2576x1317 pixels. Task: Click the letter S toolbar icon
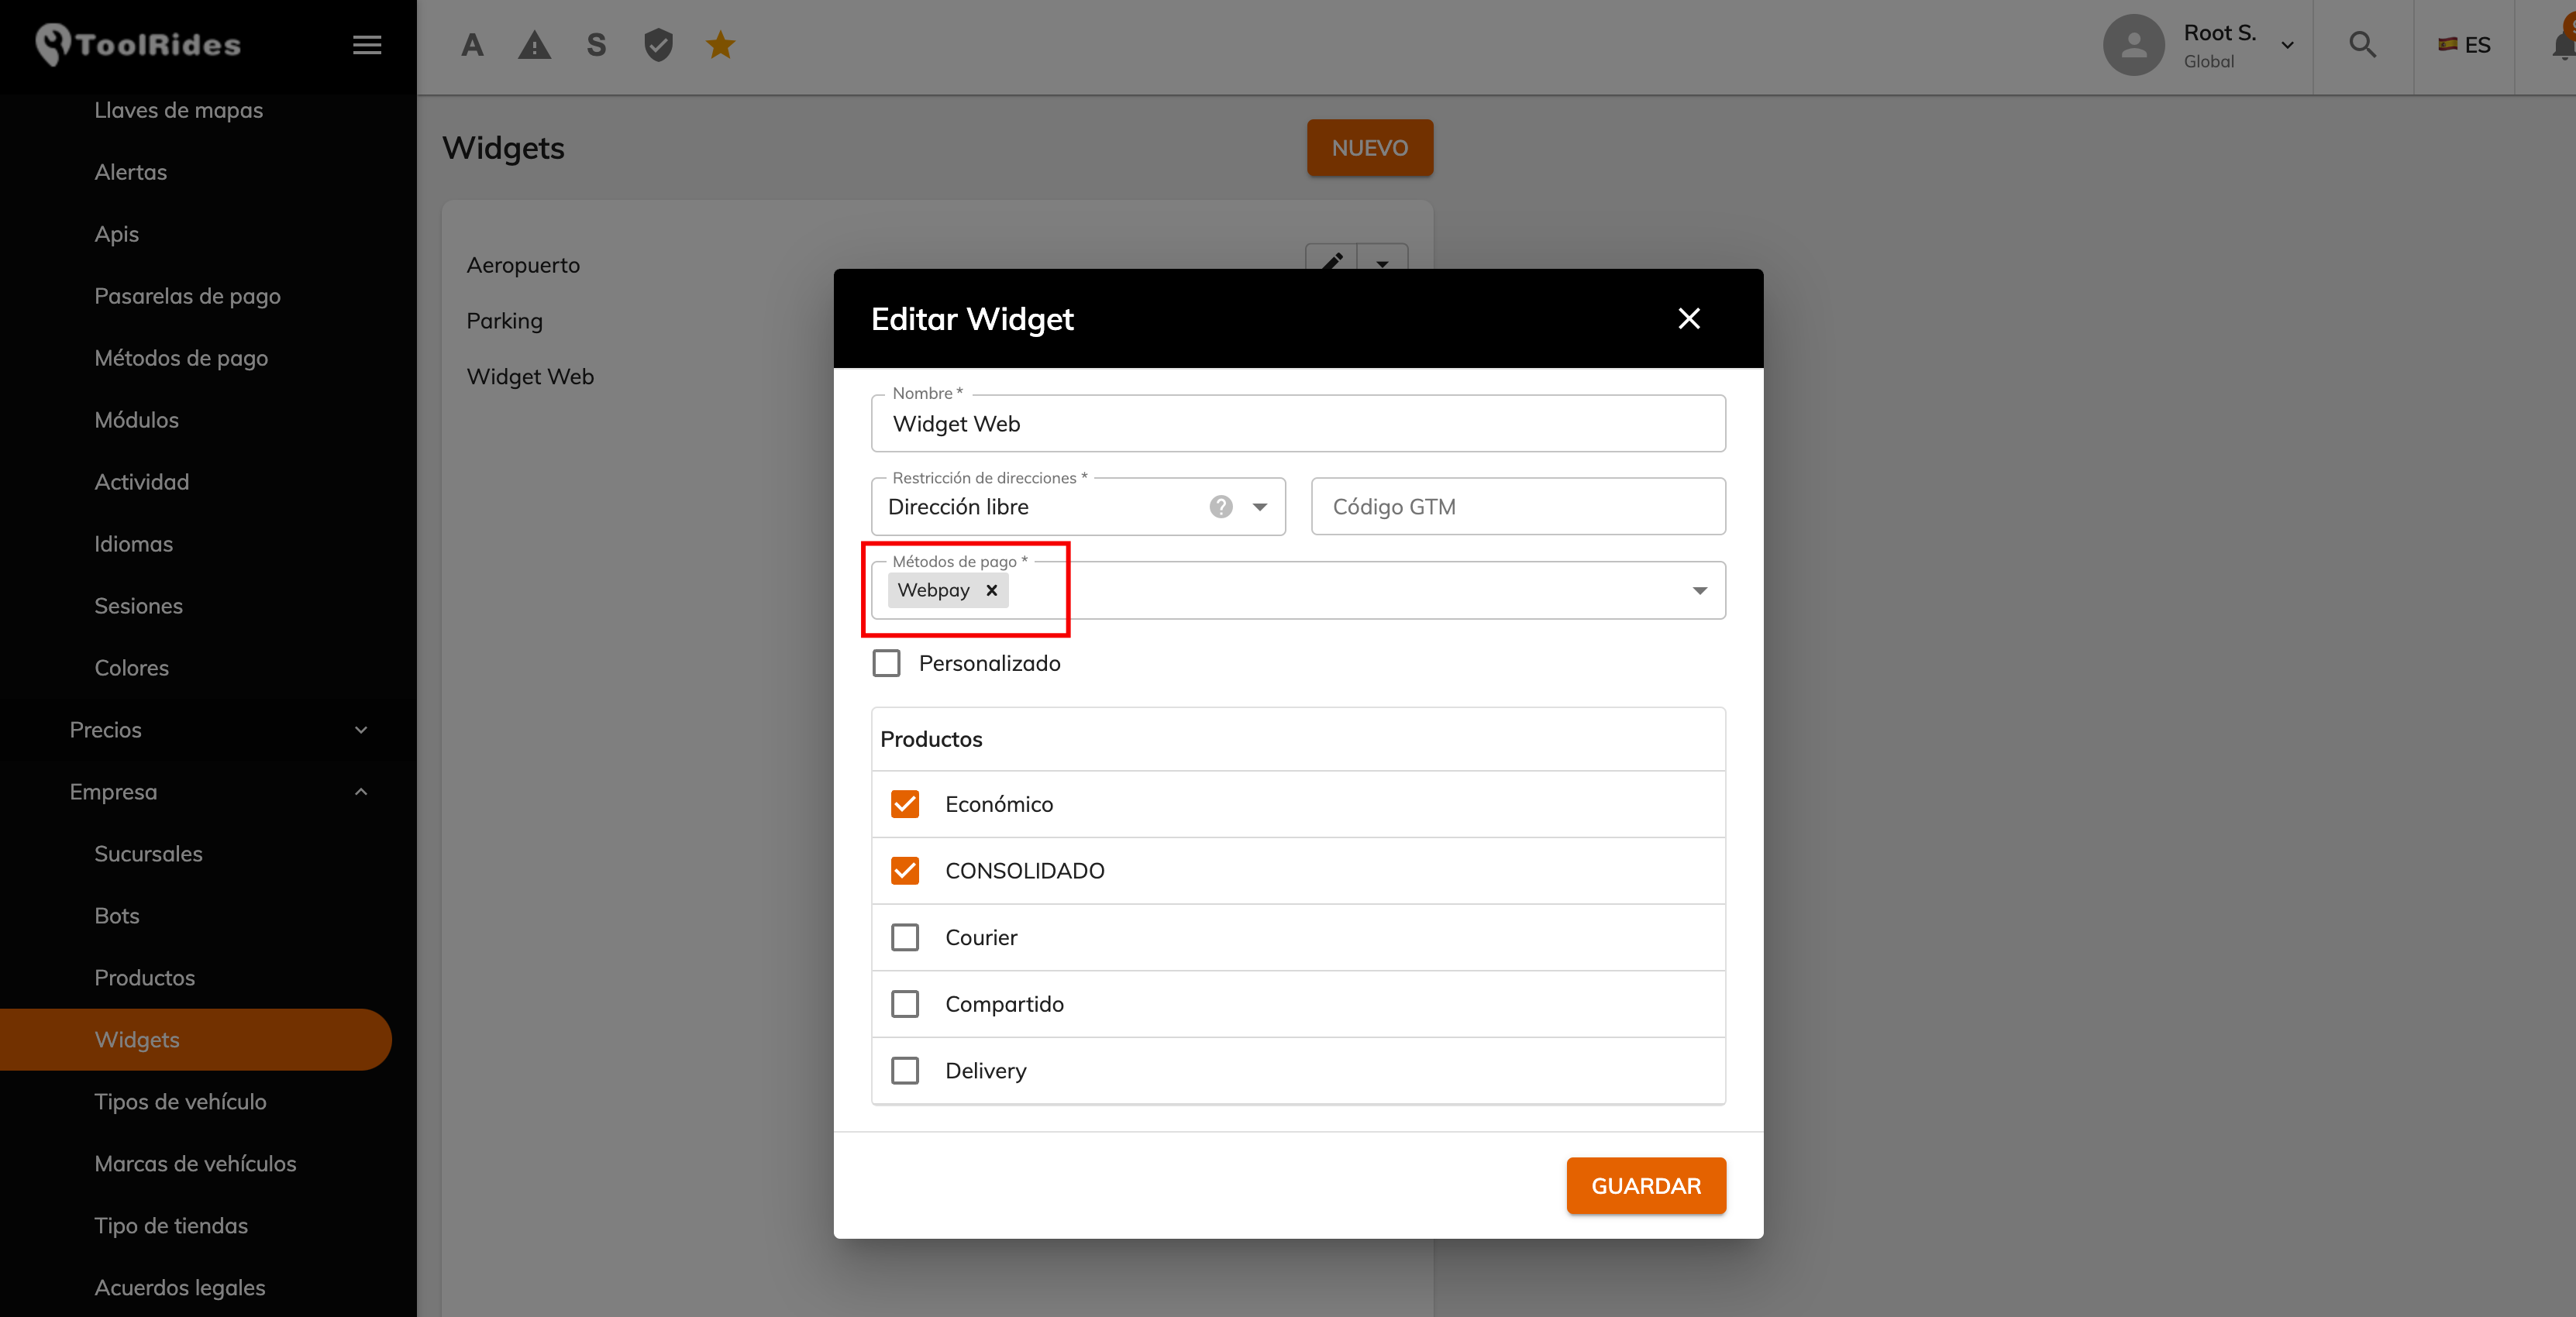[x=596, y=45]
